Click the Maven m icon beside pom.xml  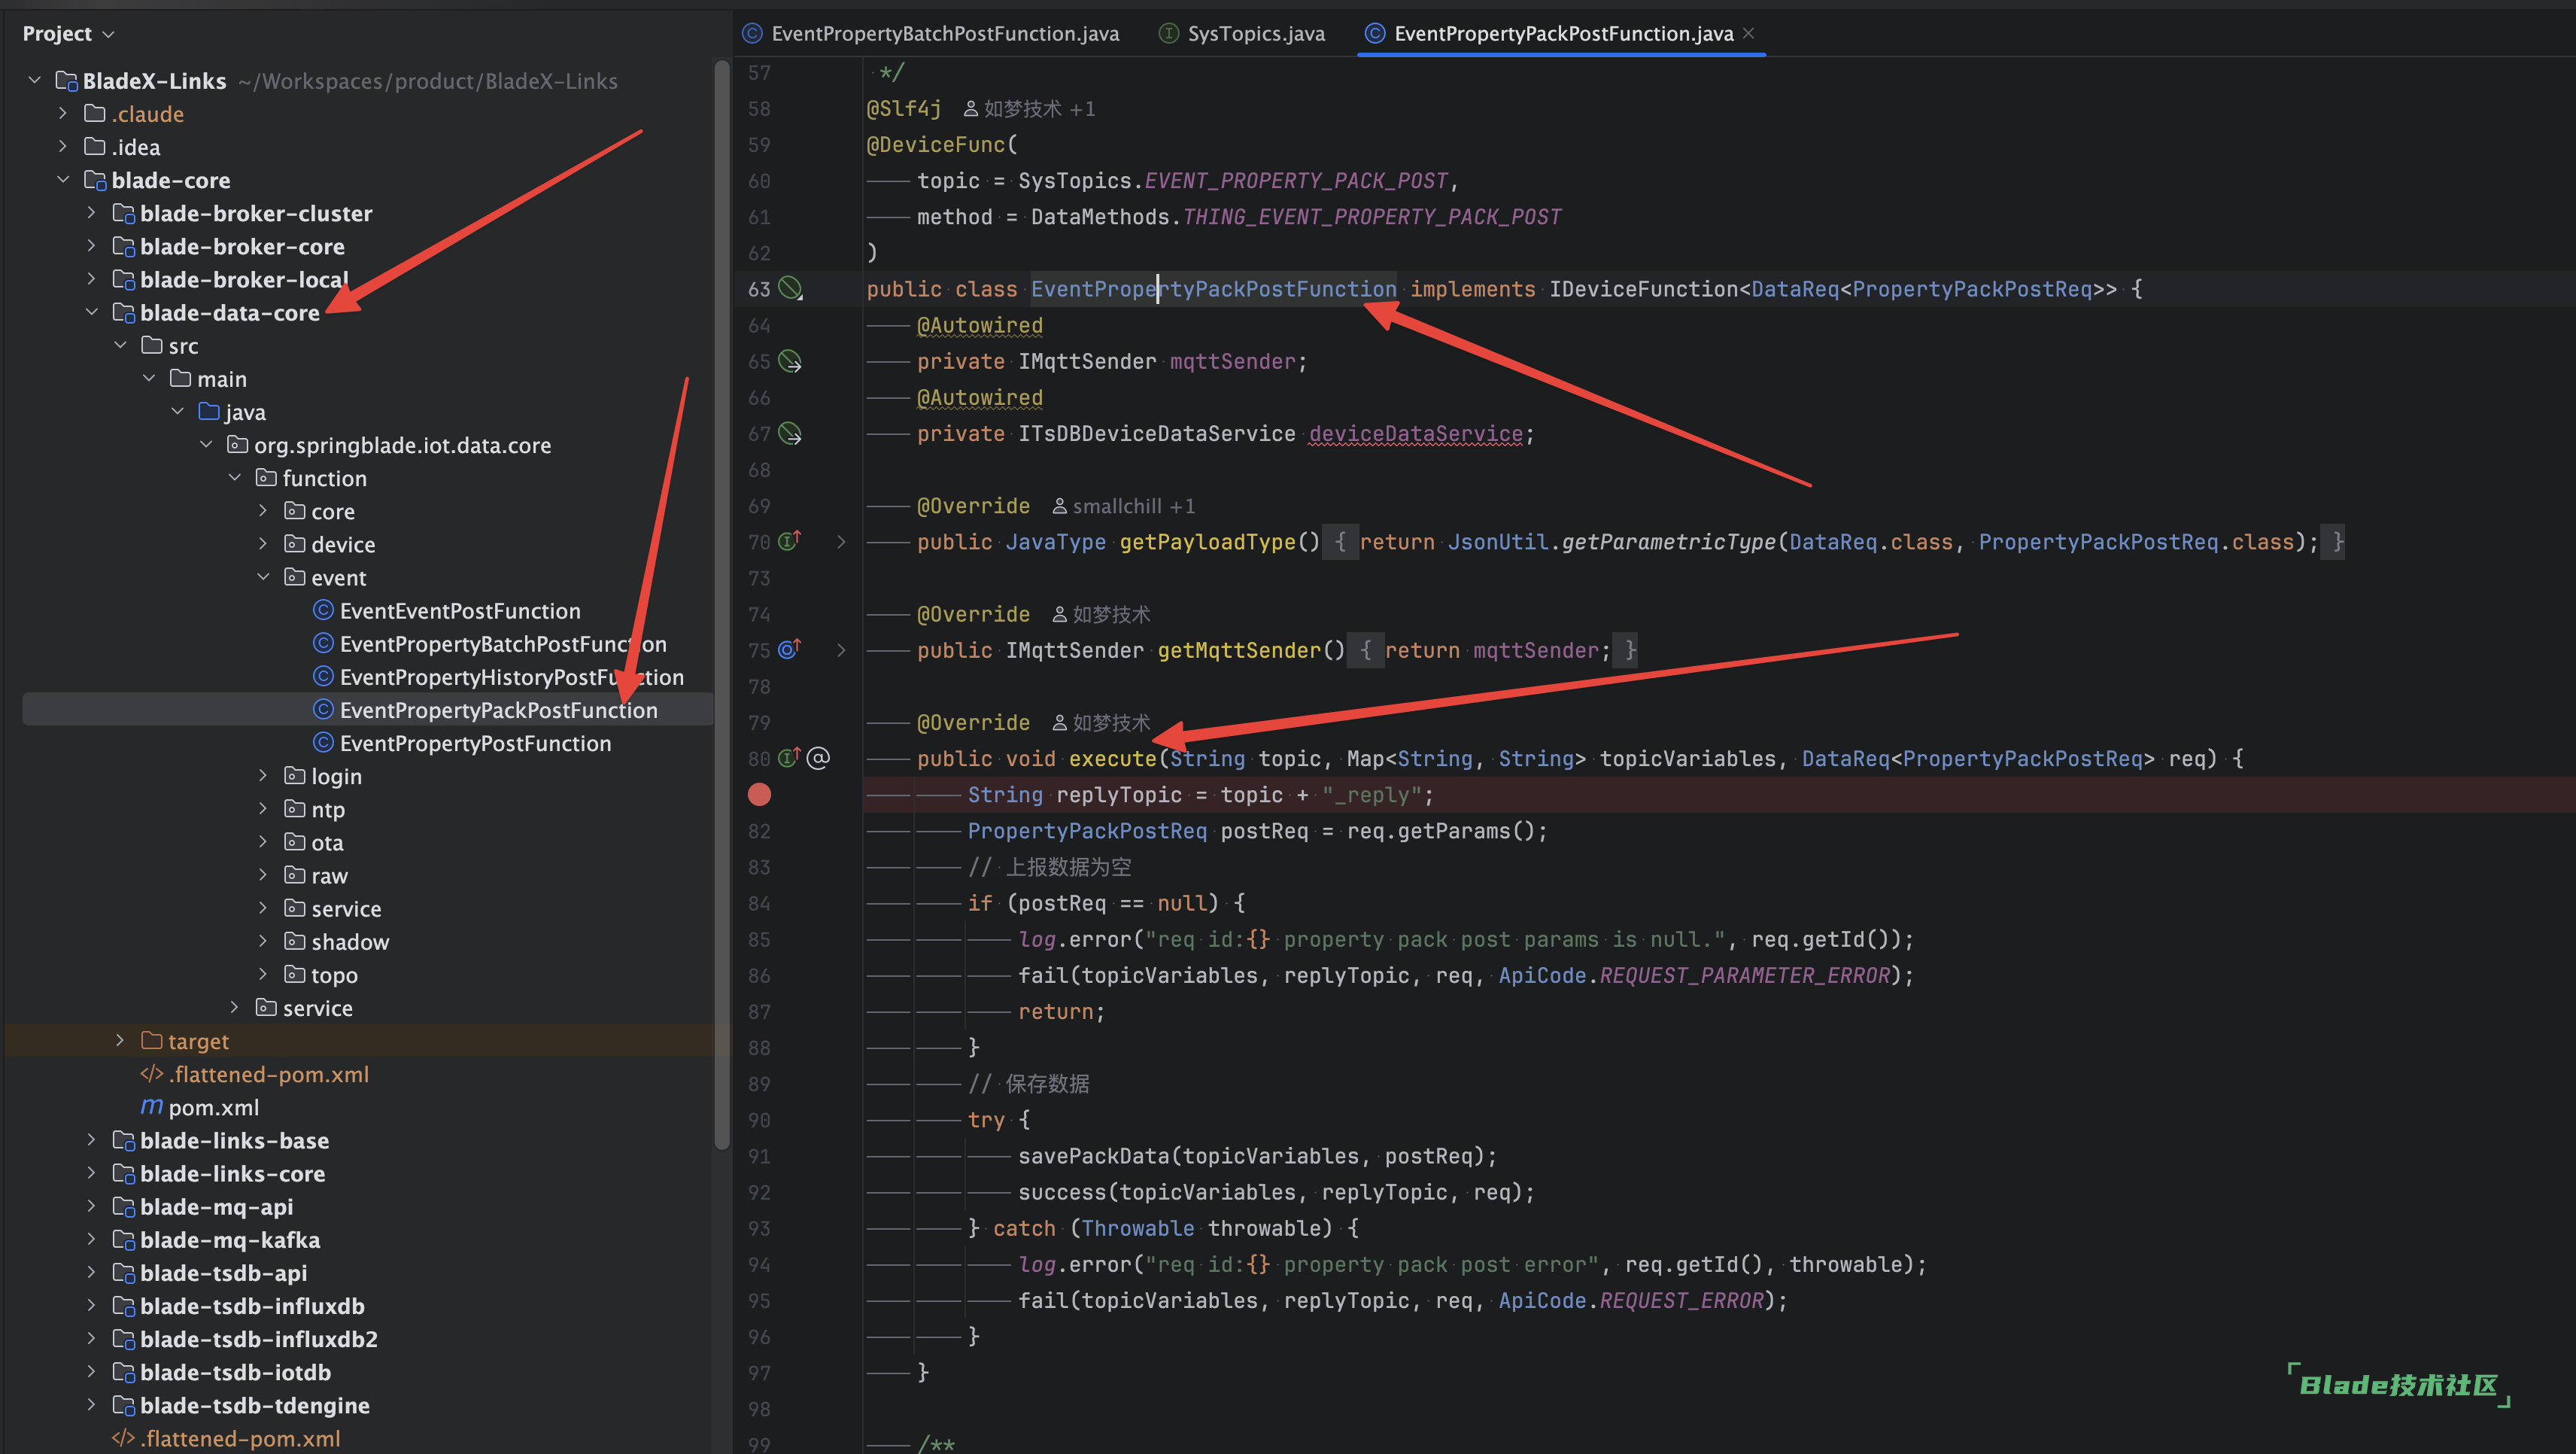[152, 1107]
